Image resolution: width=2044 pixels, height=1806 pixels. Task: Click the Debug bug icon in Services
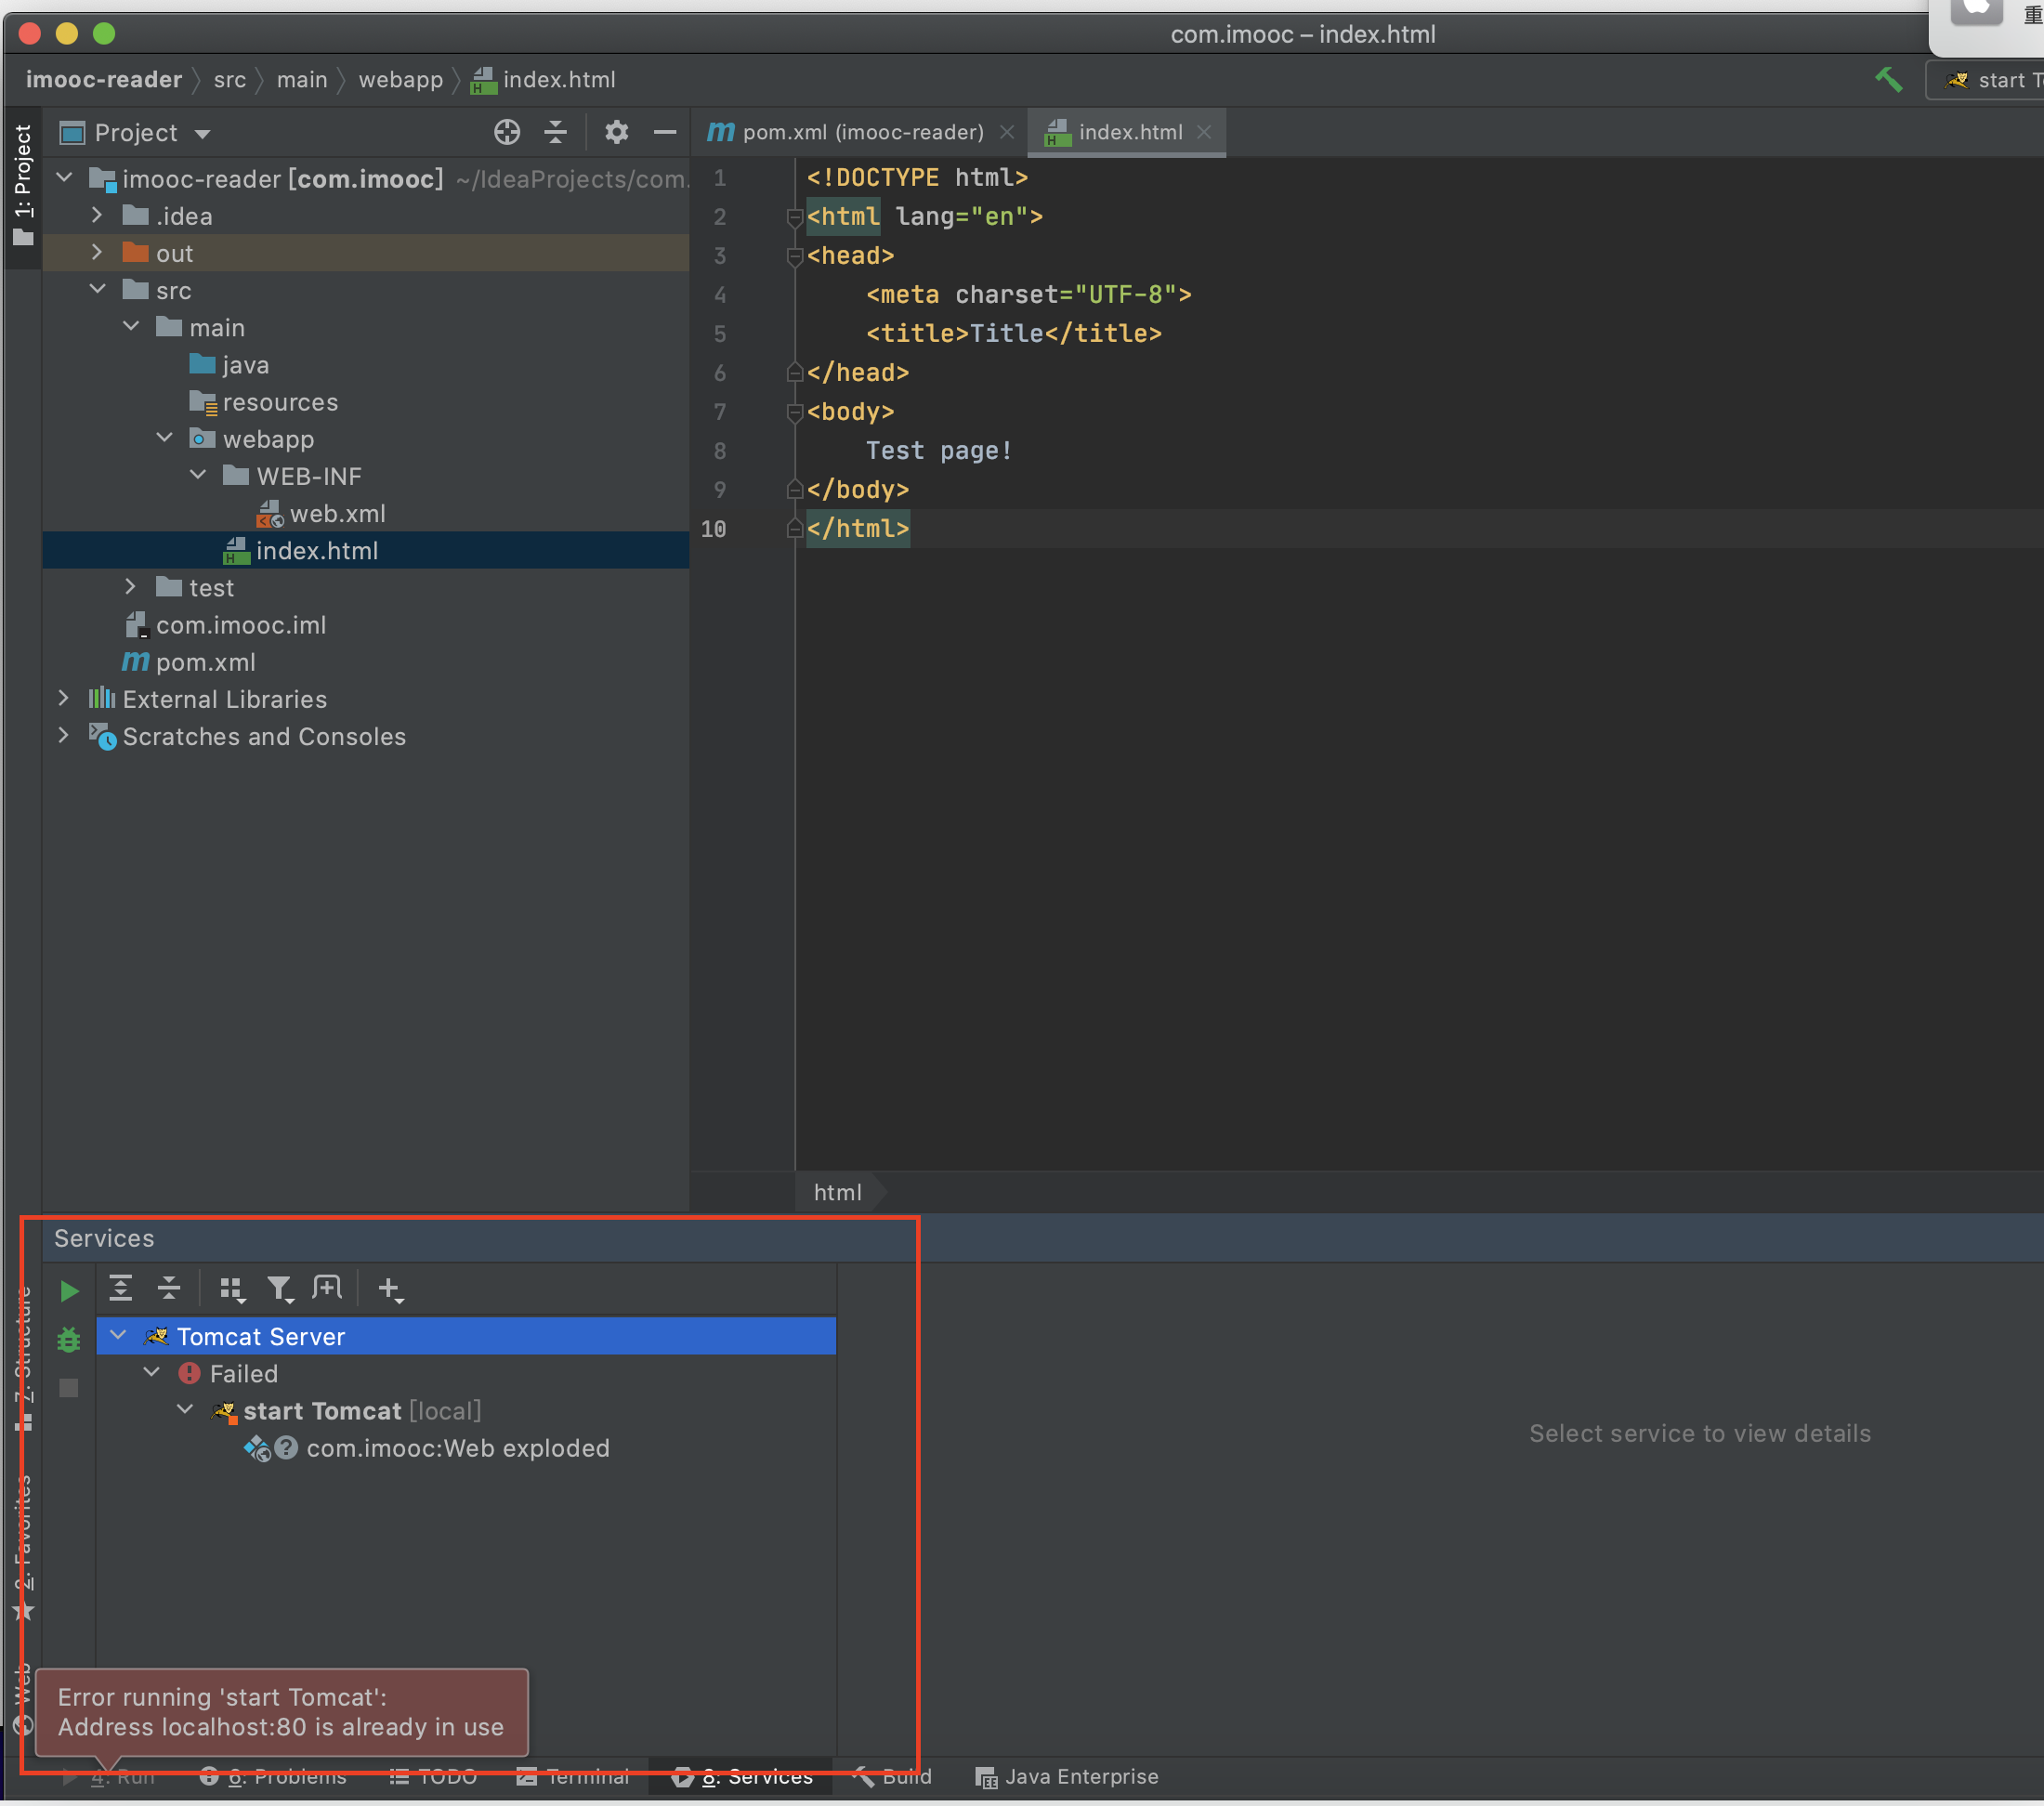[x=69, y=1339]
